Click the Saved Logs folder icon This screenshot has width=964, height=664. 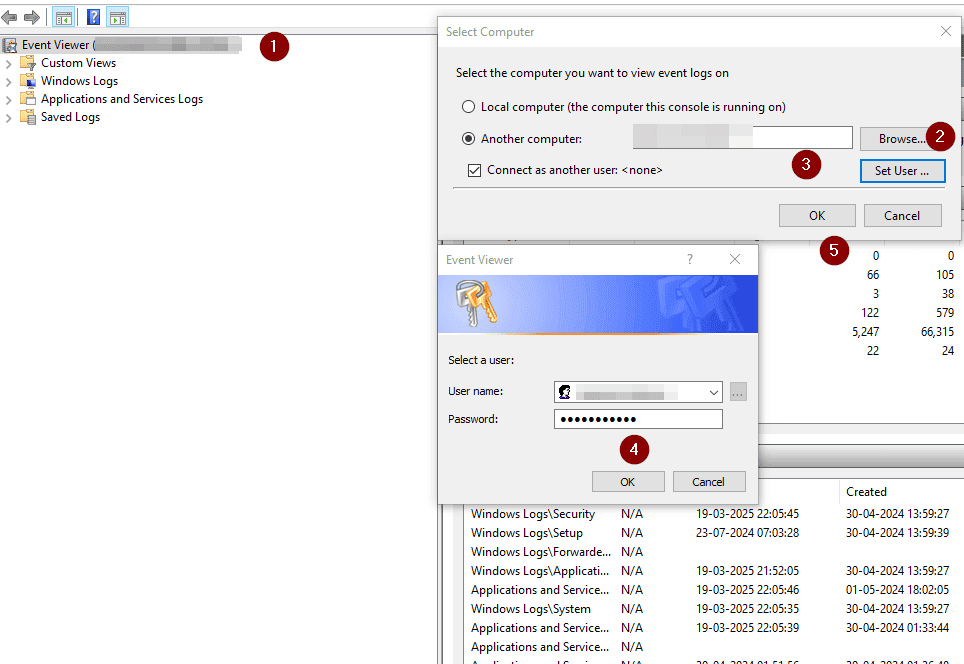tap(28, 117)
